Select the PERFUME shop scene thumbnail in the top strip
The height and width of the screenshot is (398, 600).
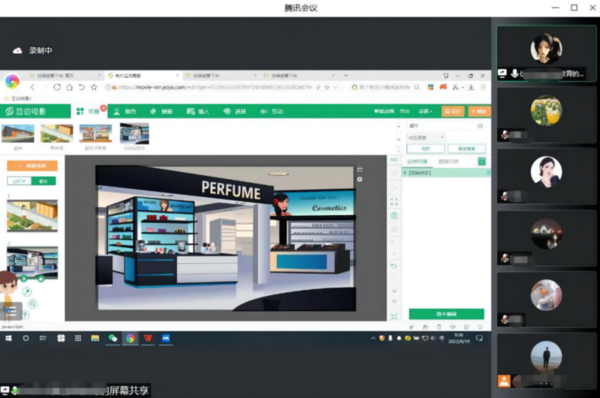(134, 134)
